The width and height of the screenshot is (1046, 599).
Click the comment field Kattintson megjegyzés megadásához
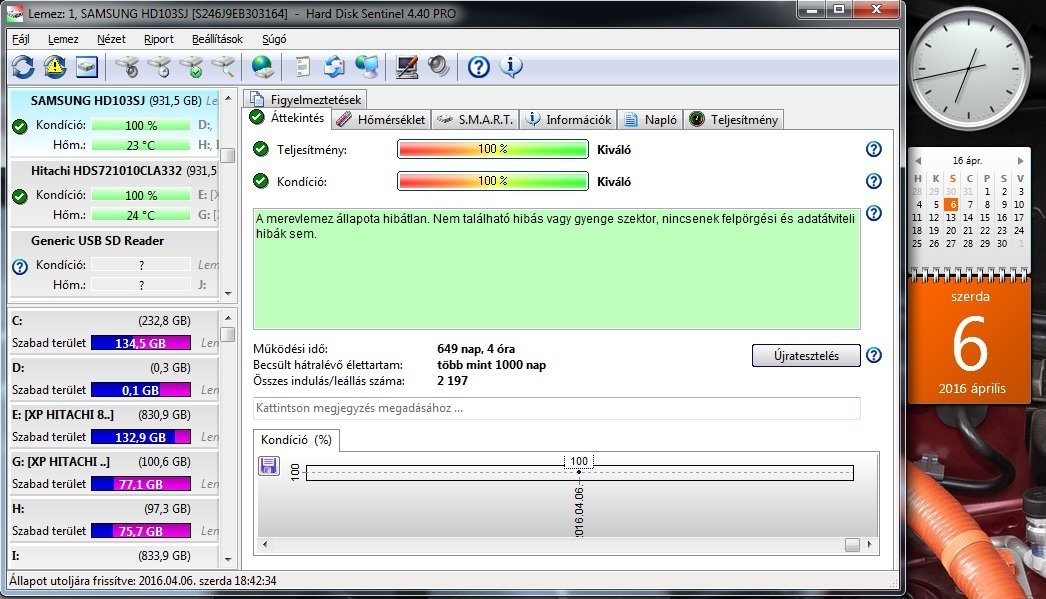click(556, 408)
